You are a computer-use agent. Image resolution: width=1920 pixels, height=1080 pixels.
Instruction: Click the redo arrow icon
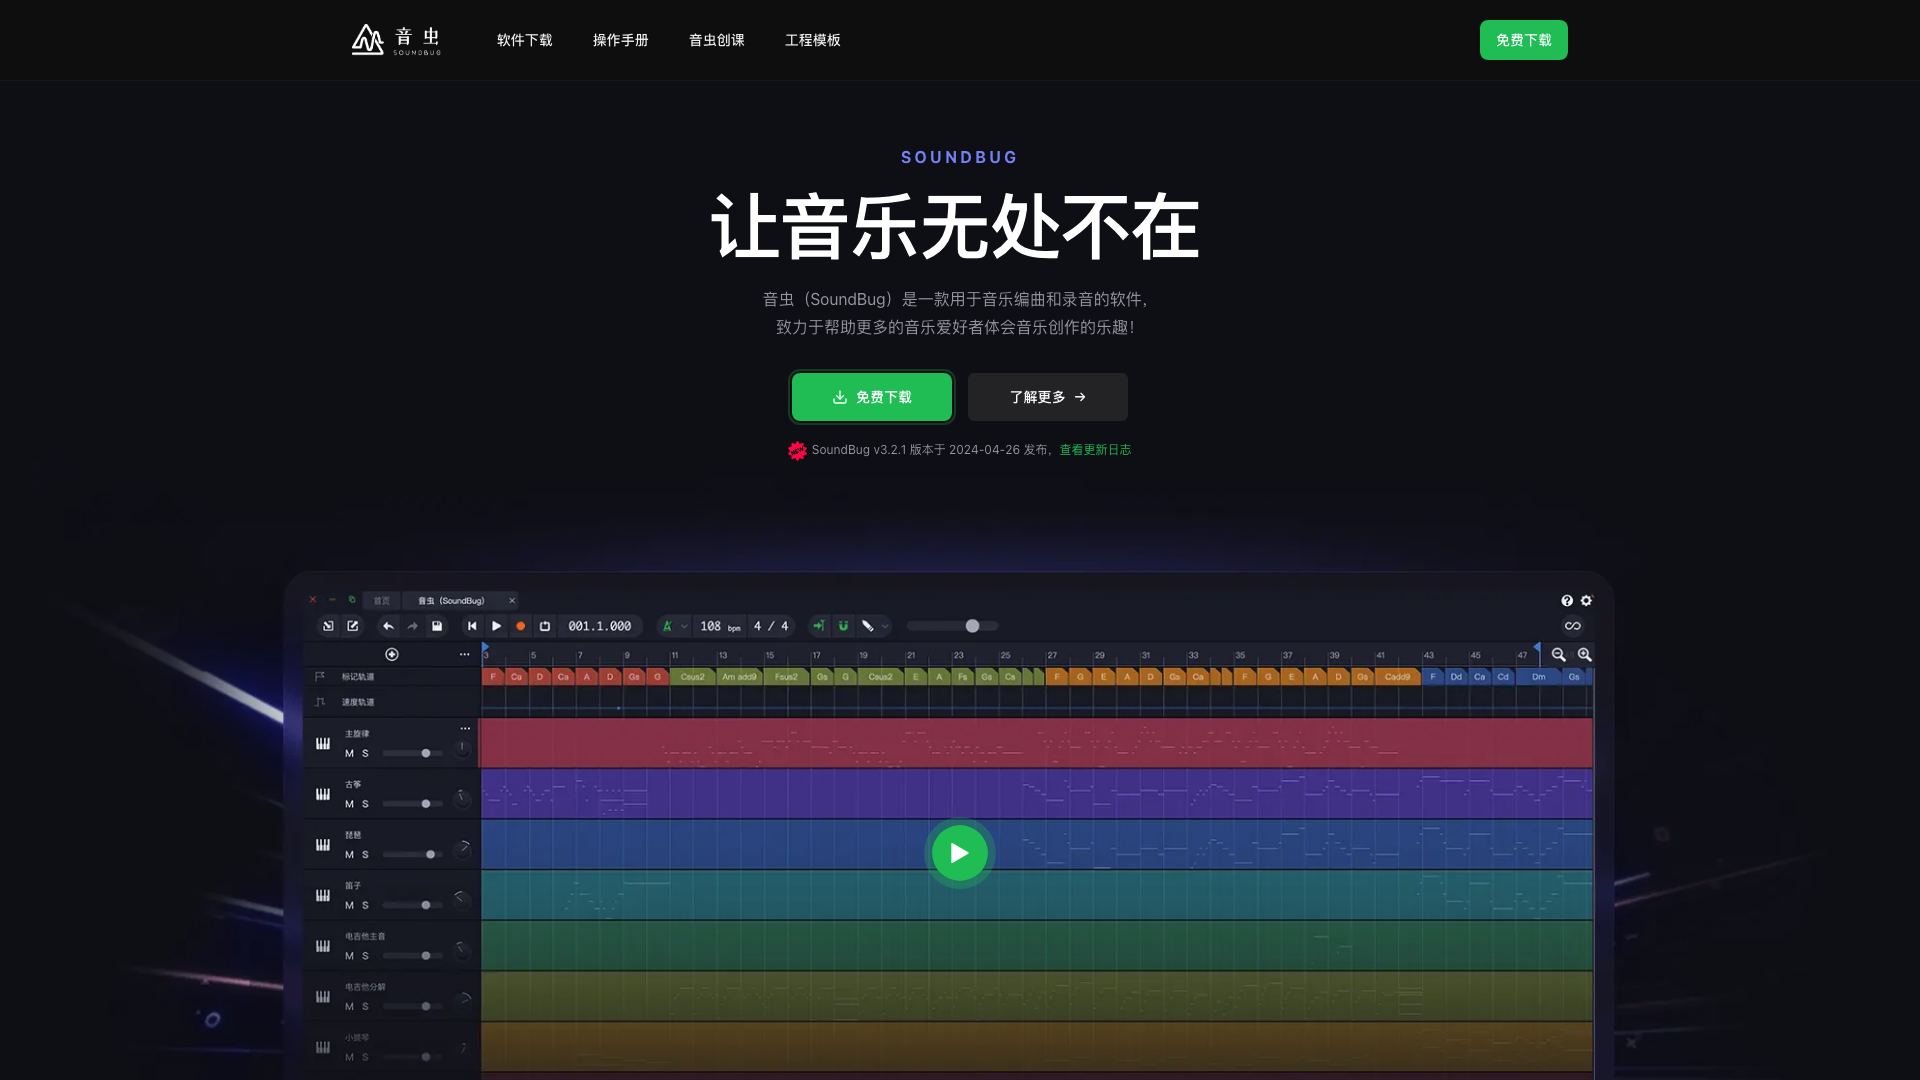[x=412, y=626]
